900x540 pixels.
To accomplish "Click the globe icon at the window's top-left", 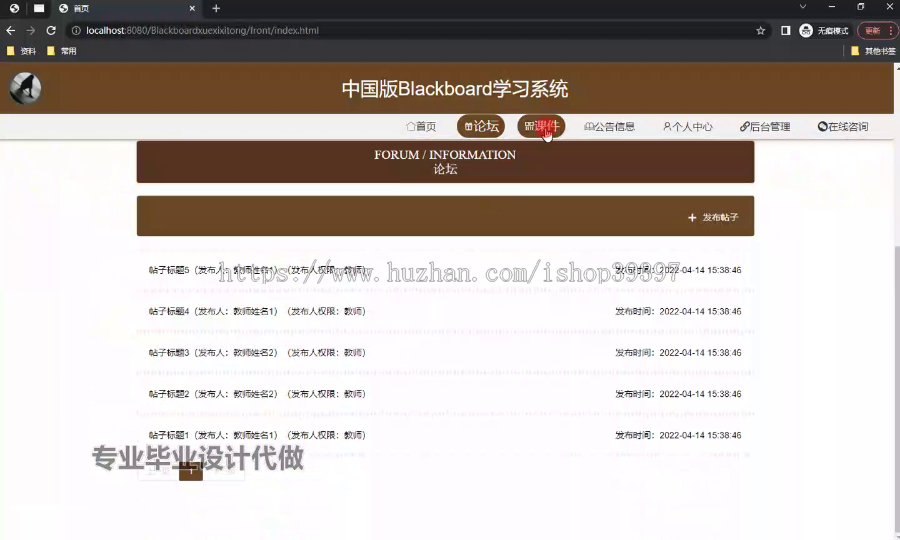I will point(14,8).
